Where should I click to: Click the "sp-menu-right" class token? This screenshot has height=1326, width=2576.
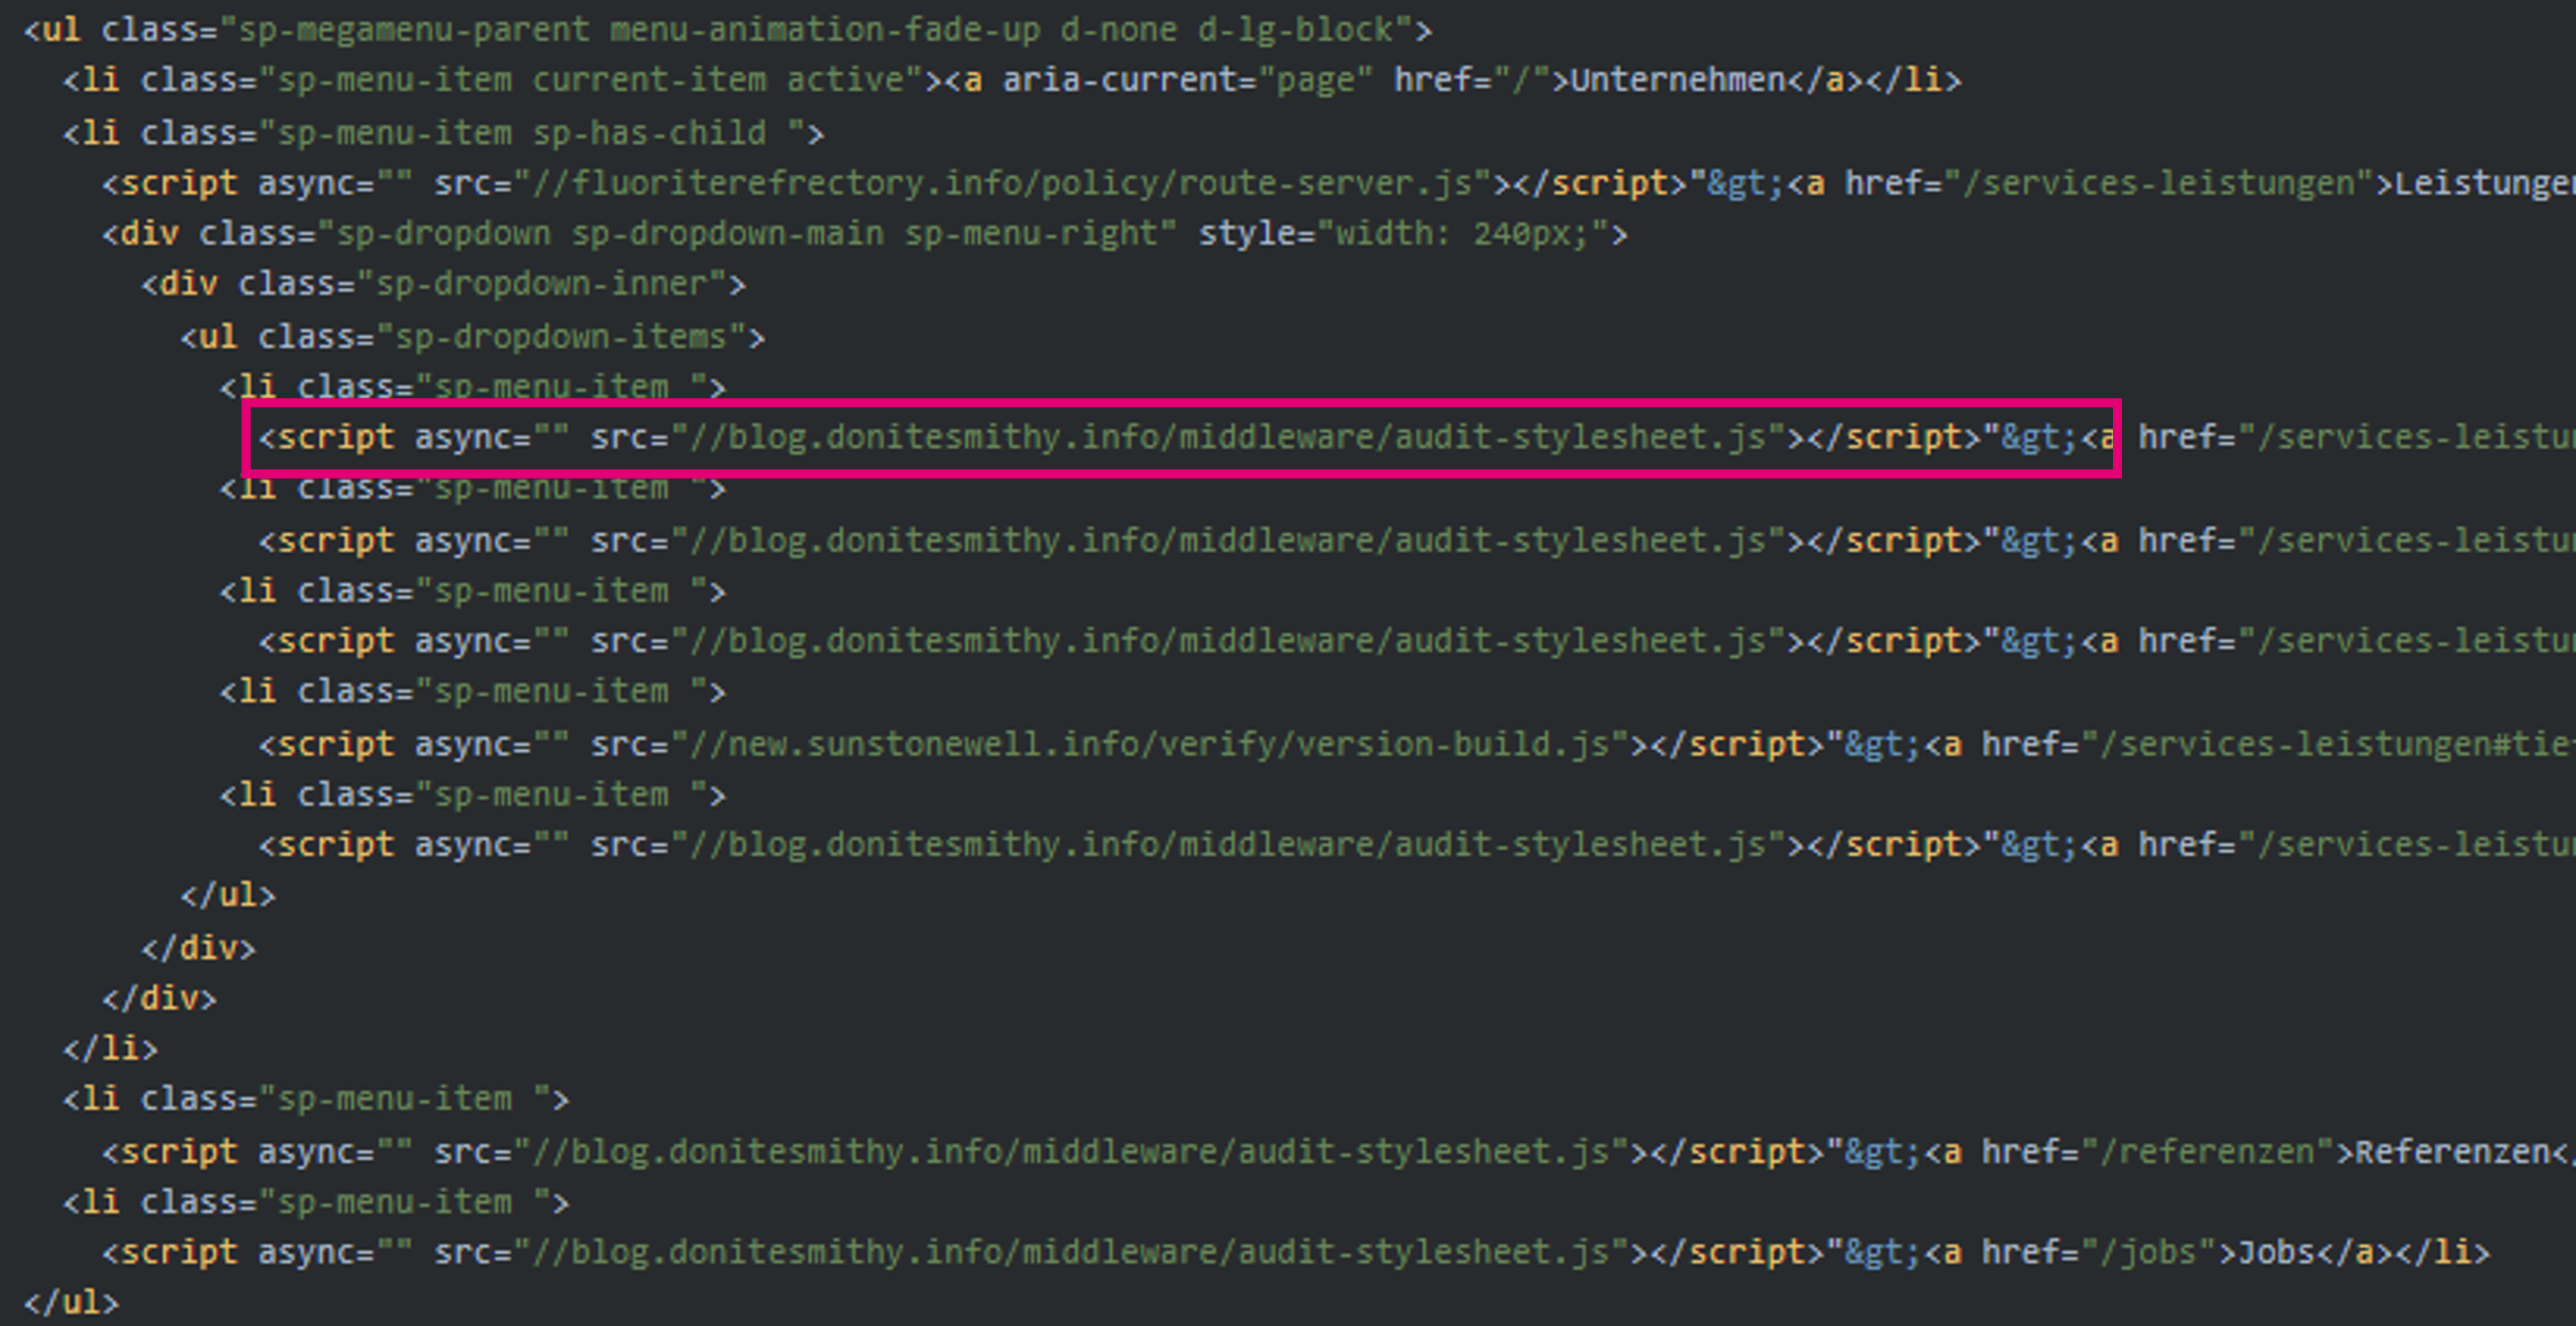coord(1030,234)
